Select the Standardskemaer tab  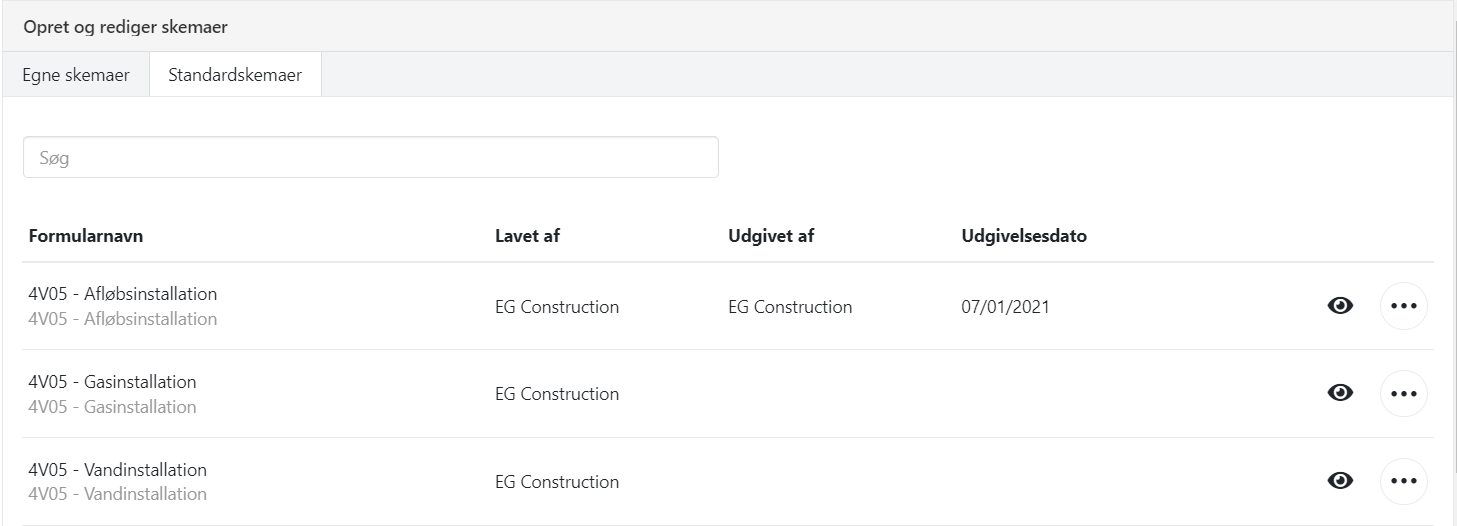point(235,75)
